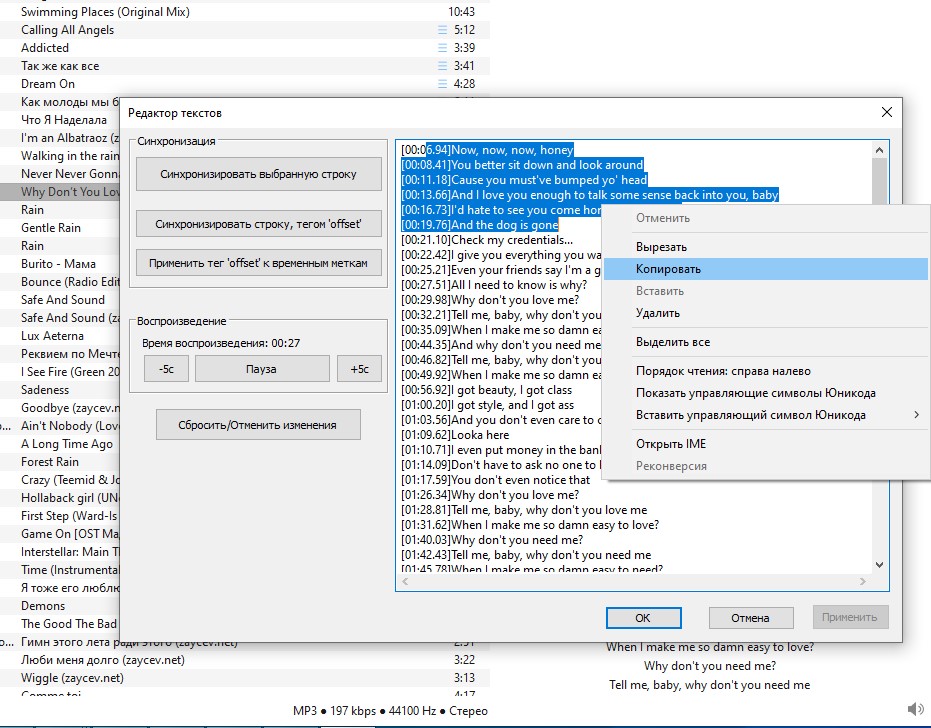
Task: Rewind using the -5с button
Action: (x=166, y=369)
